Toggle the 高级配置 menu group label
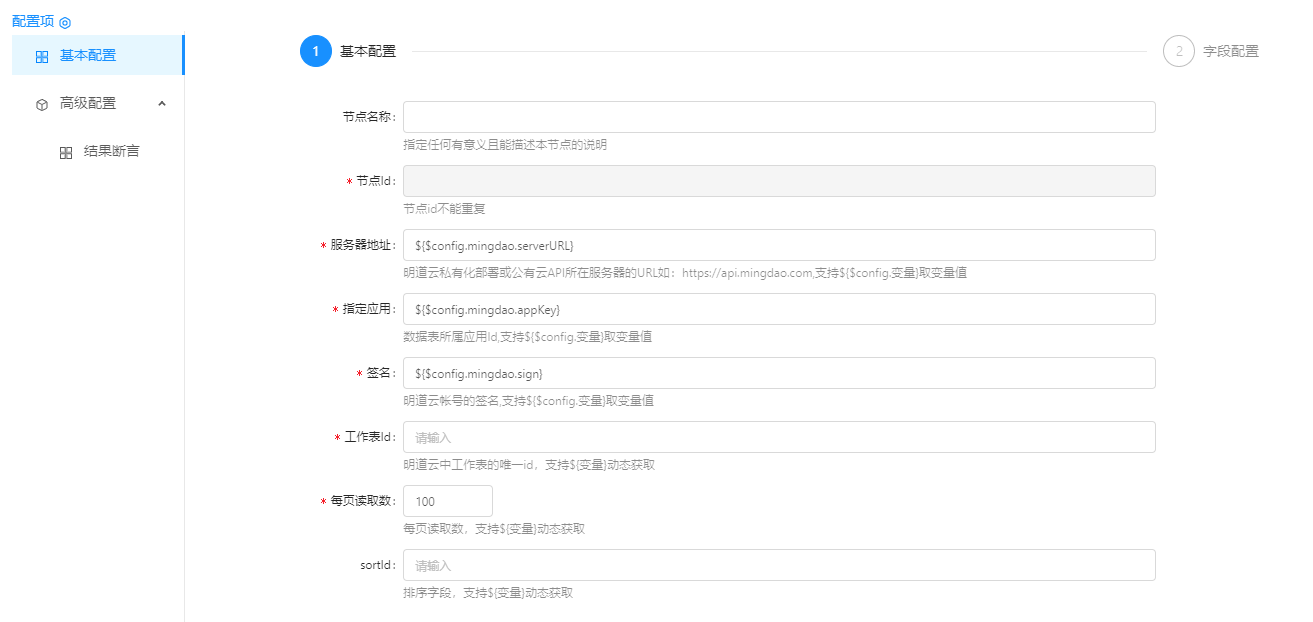Screen dimensions: 1313x622 tap(88, 103)
